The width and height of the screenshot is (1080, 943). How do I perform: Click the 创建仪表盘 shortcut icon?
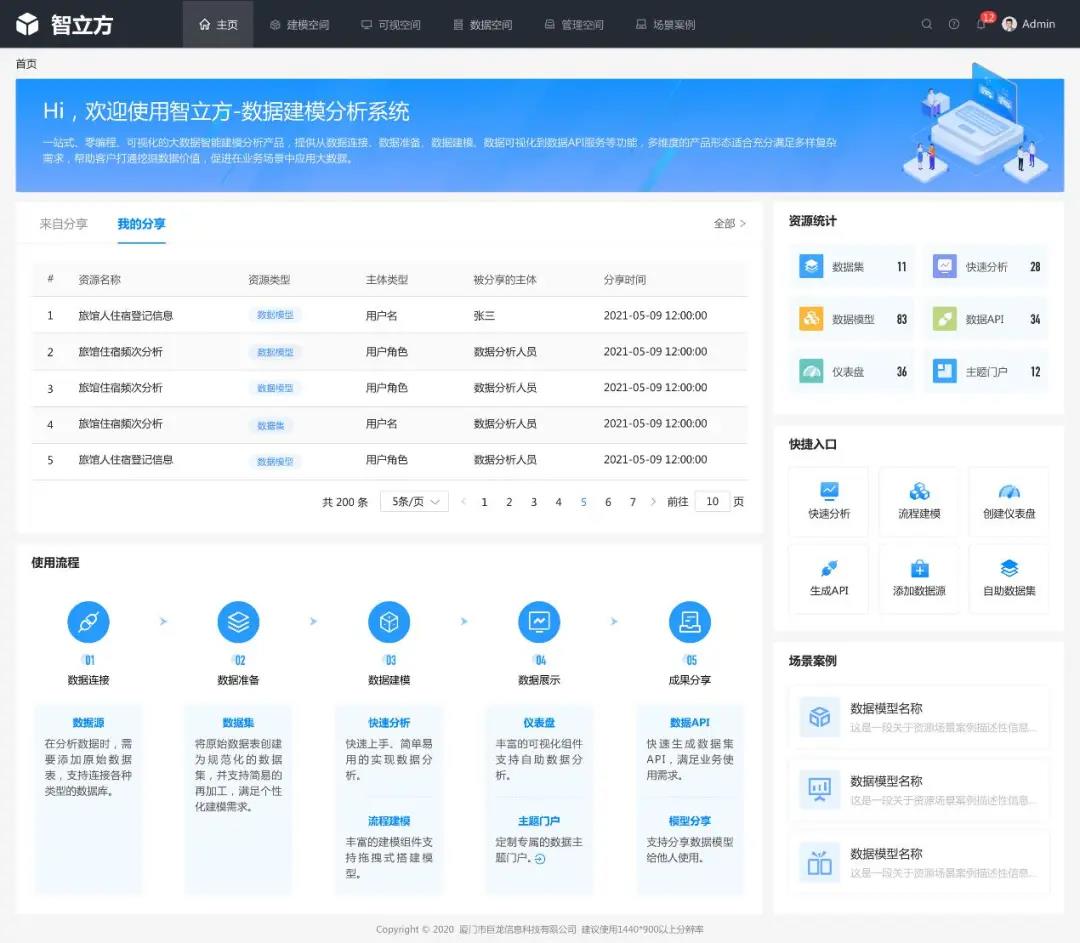point(1009,491)
